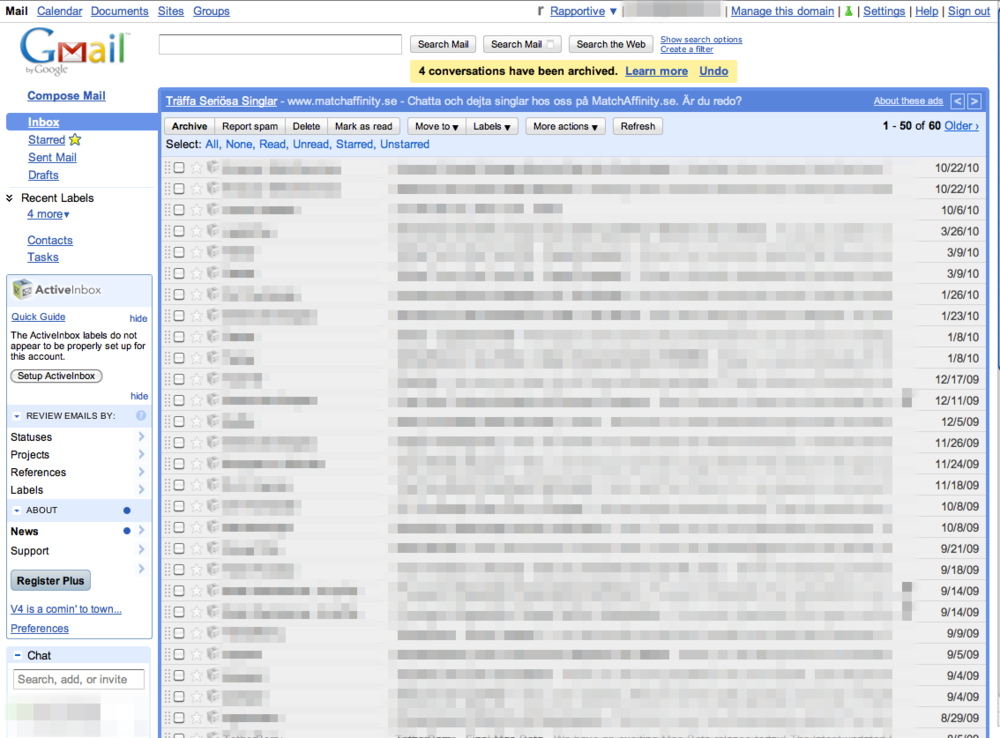Click ActiveInbox icon on 10/6/10 email
1000x738 pixels.
(213, 209)
